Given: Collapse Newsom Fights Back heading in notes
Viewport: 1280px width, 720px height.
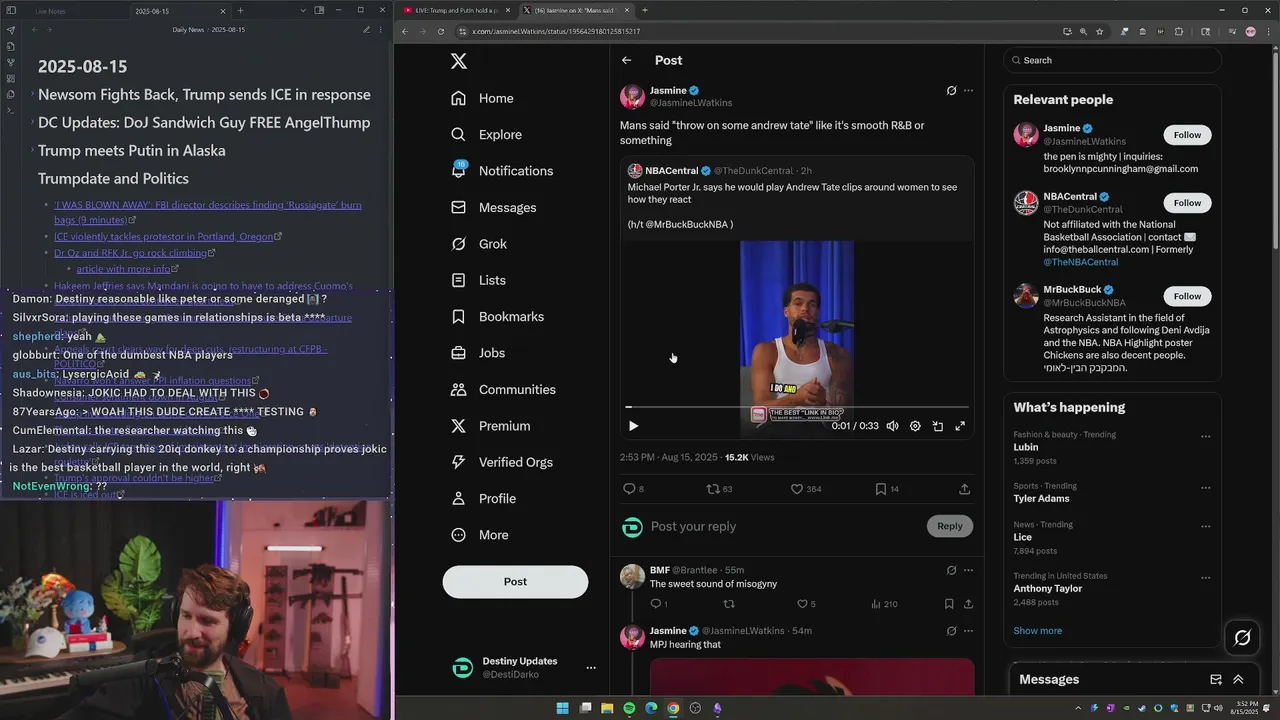Looking at the screenshot, I should (32, 95).
